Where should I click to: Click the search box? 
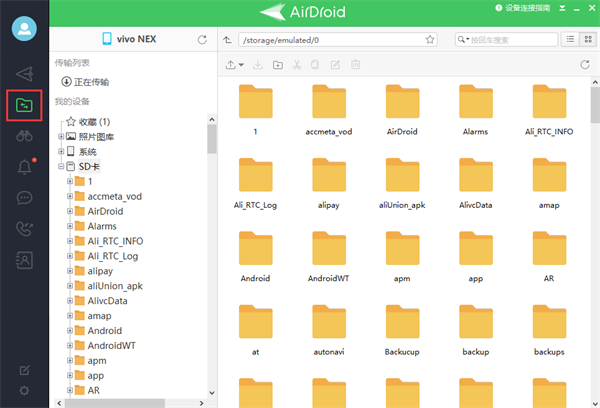click(506, 40)
